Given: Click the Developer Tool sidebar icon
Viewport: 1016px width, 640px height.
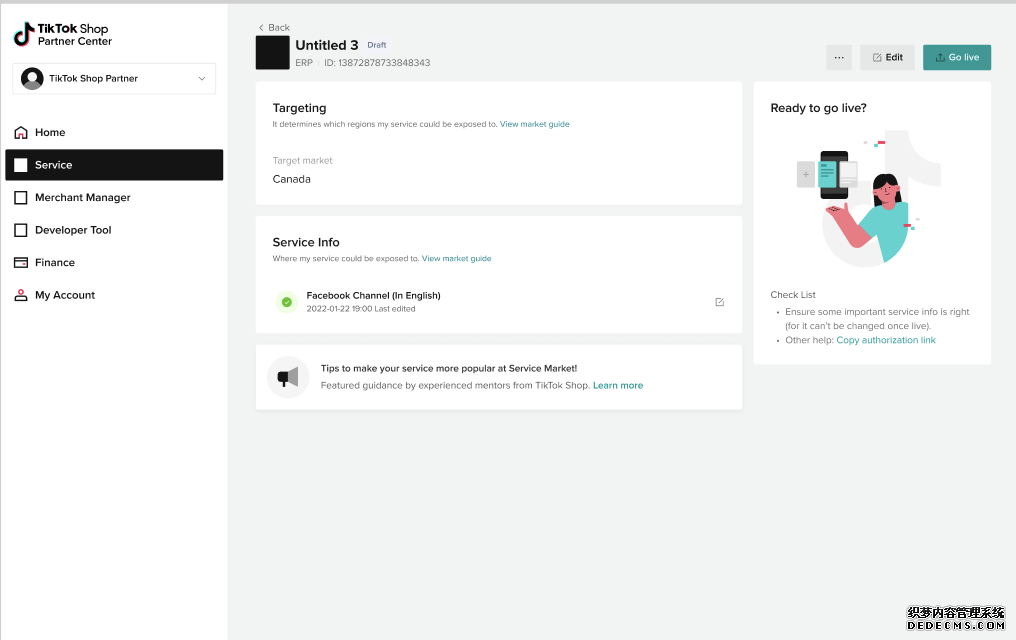Looking at the screenshot, I should 21,230.
